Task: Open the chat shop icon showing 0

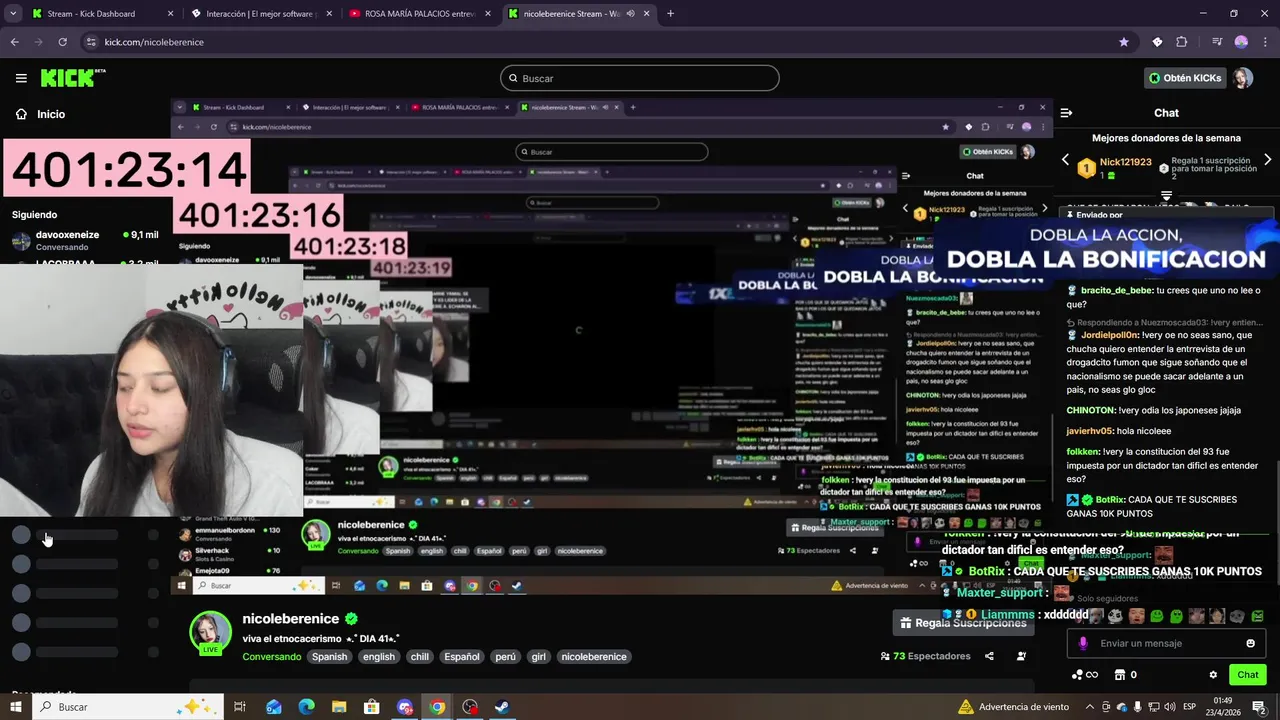Action: pos(1125,675)
